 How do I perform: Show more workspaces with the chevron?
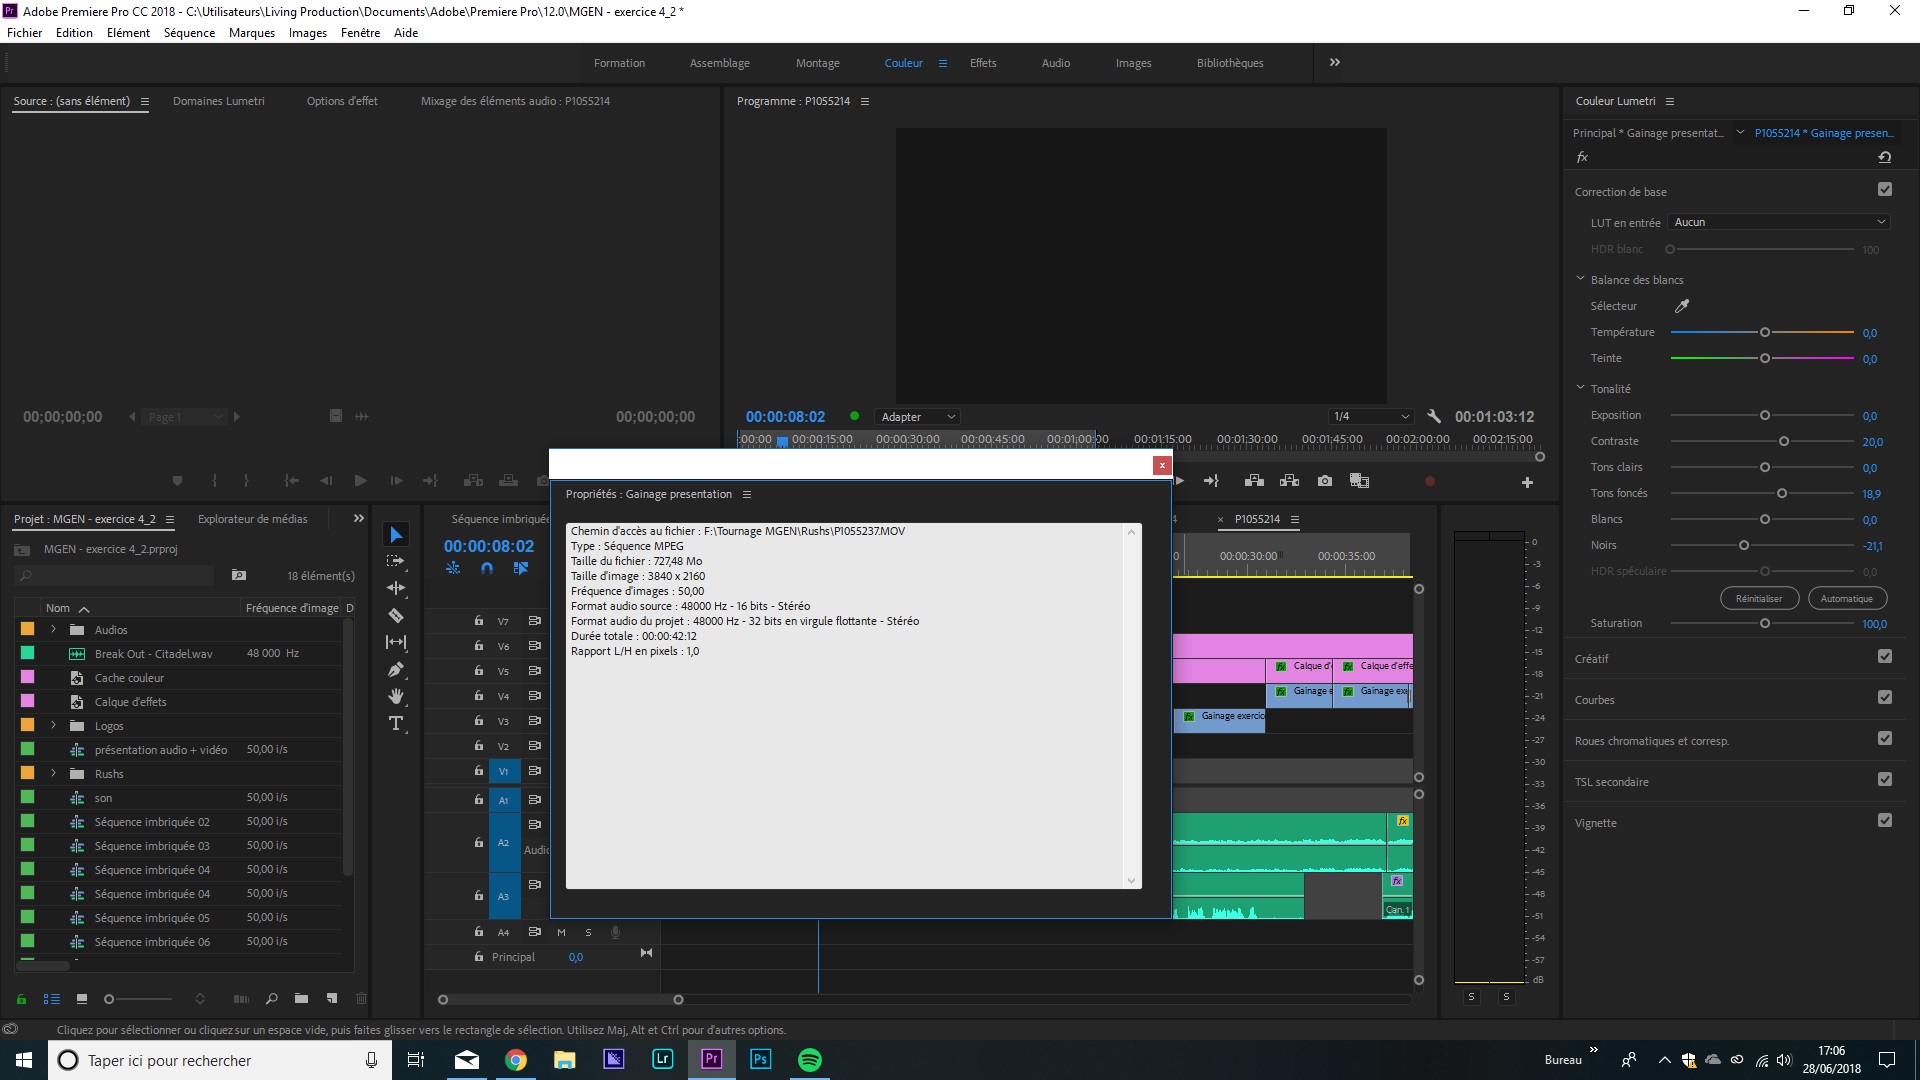1334,63
